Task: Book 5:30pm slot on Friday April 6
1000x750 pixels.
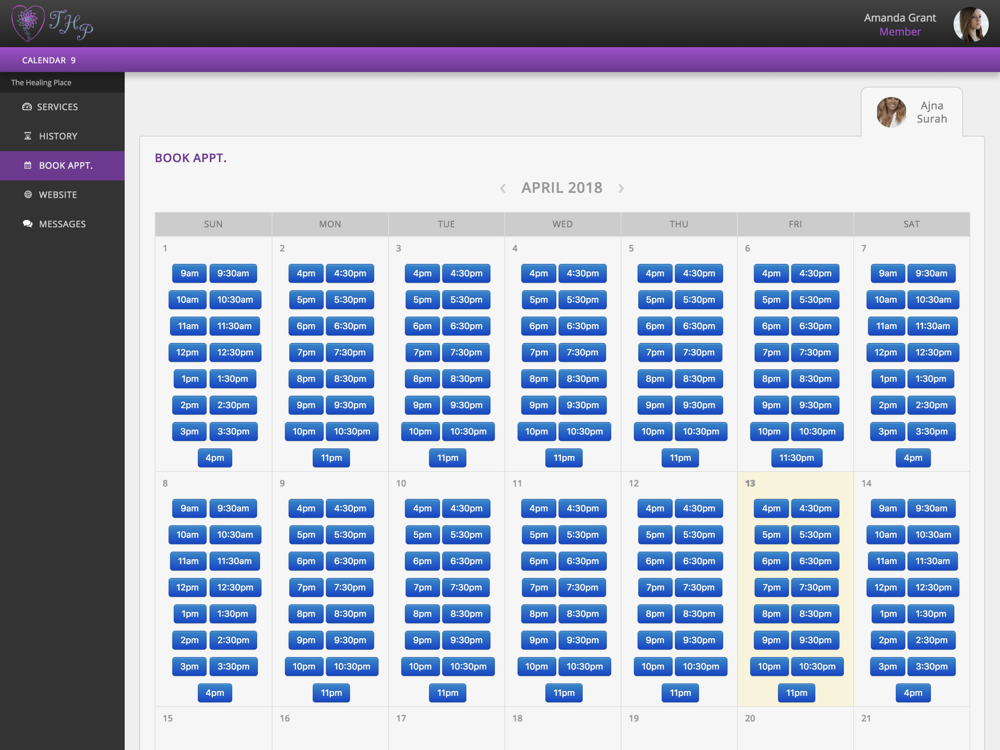Action: point(815,300)
